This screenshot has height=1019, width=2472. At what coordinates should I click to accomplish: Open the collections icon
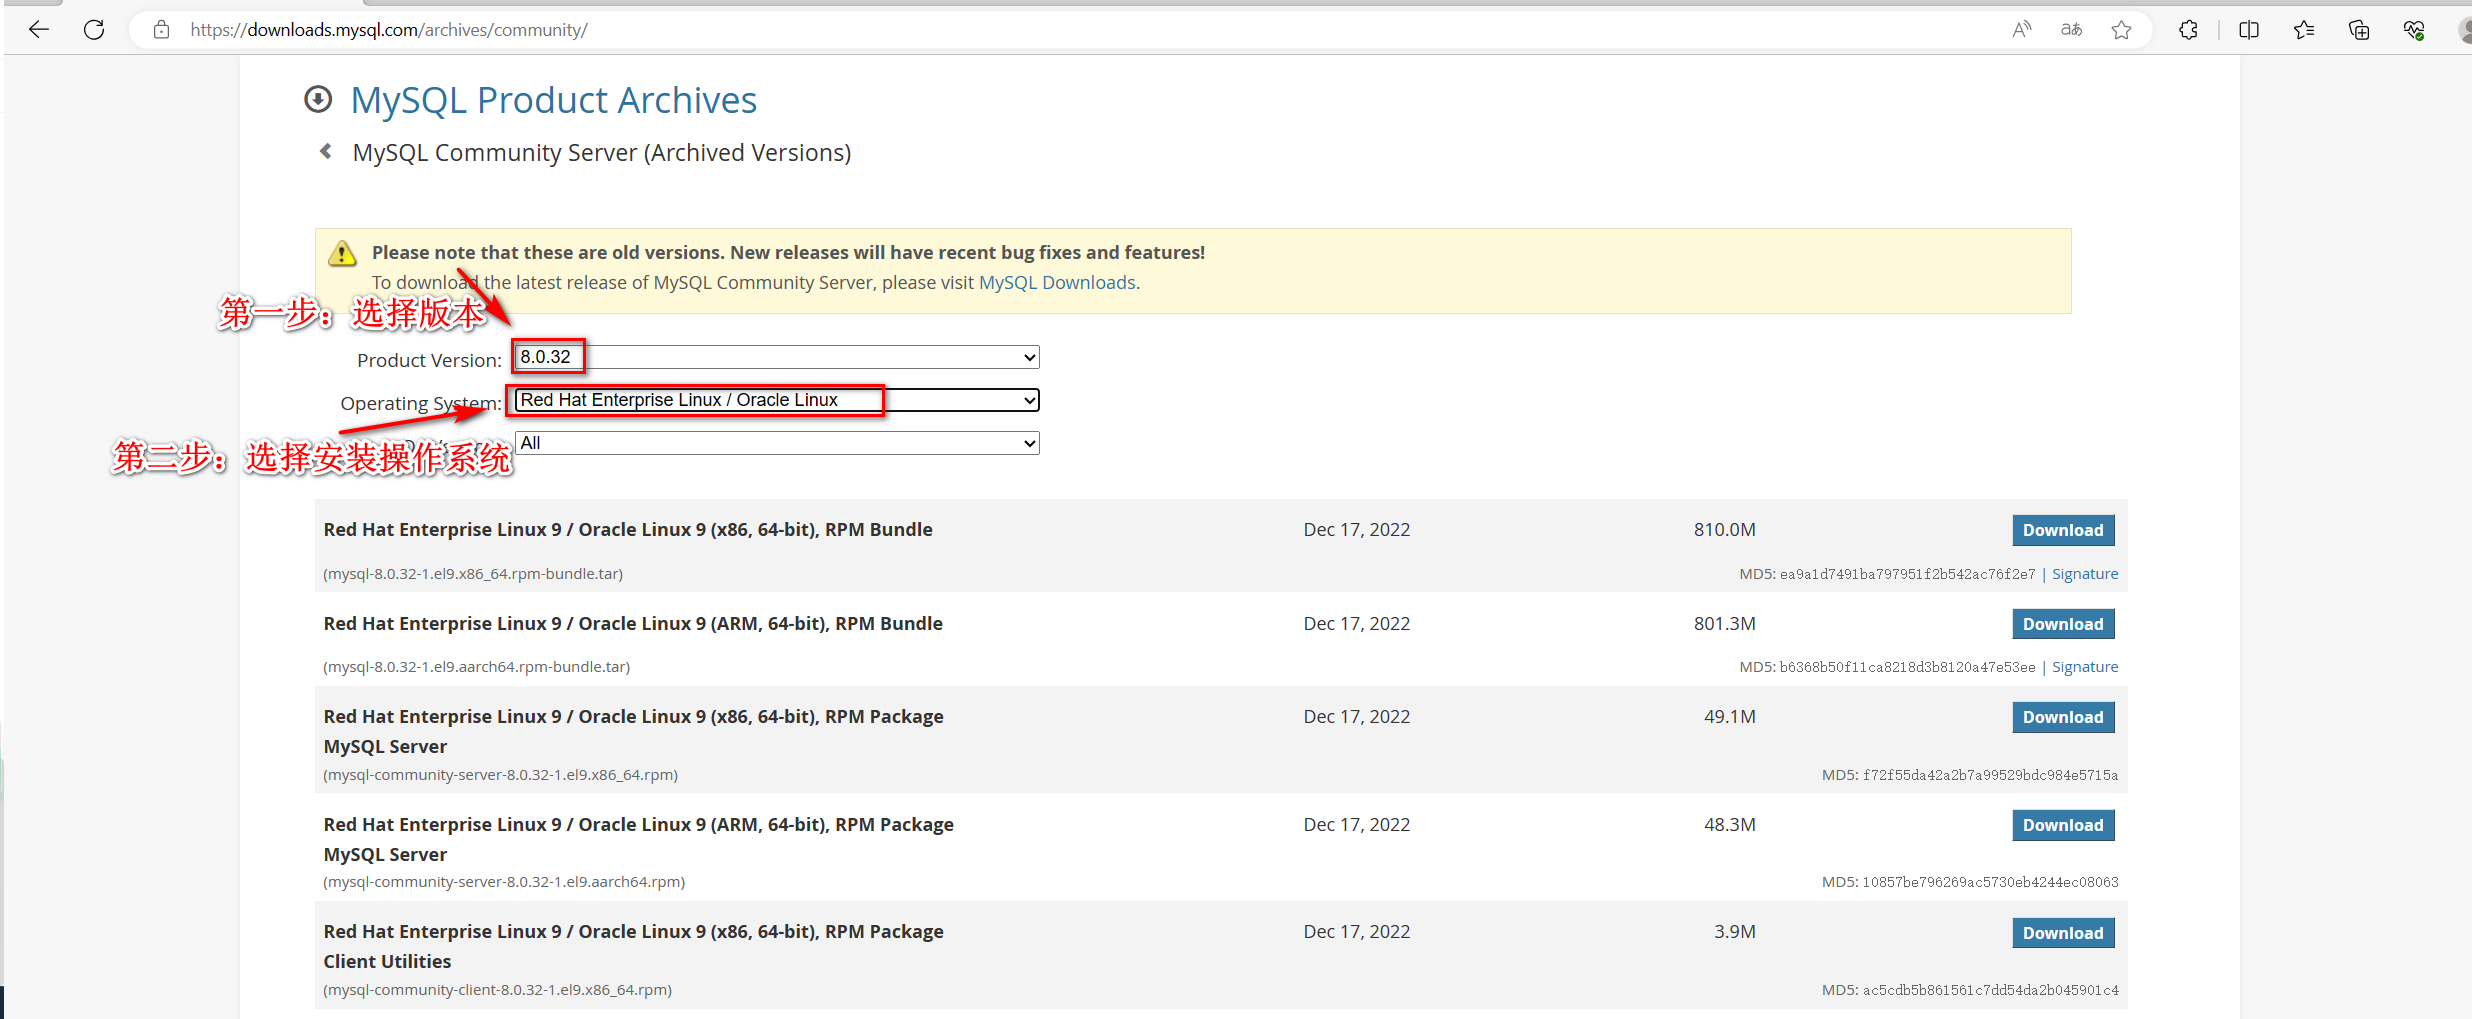tap(2359, 30)
